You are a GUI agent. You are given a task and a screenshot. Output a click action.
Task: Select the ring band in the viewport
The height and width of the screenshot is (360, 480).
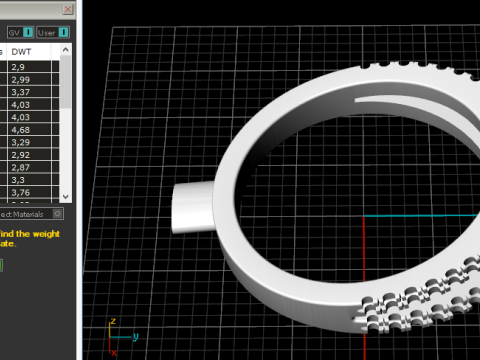pos(347,198)
